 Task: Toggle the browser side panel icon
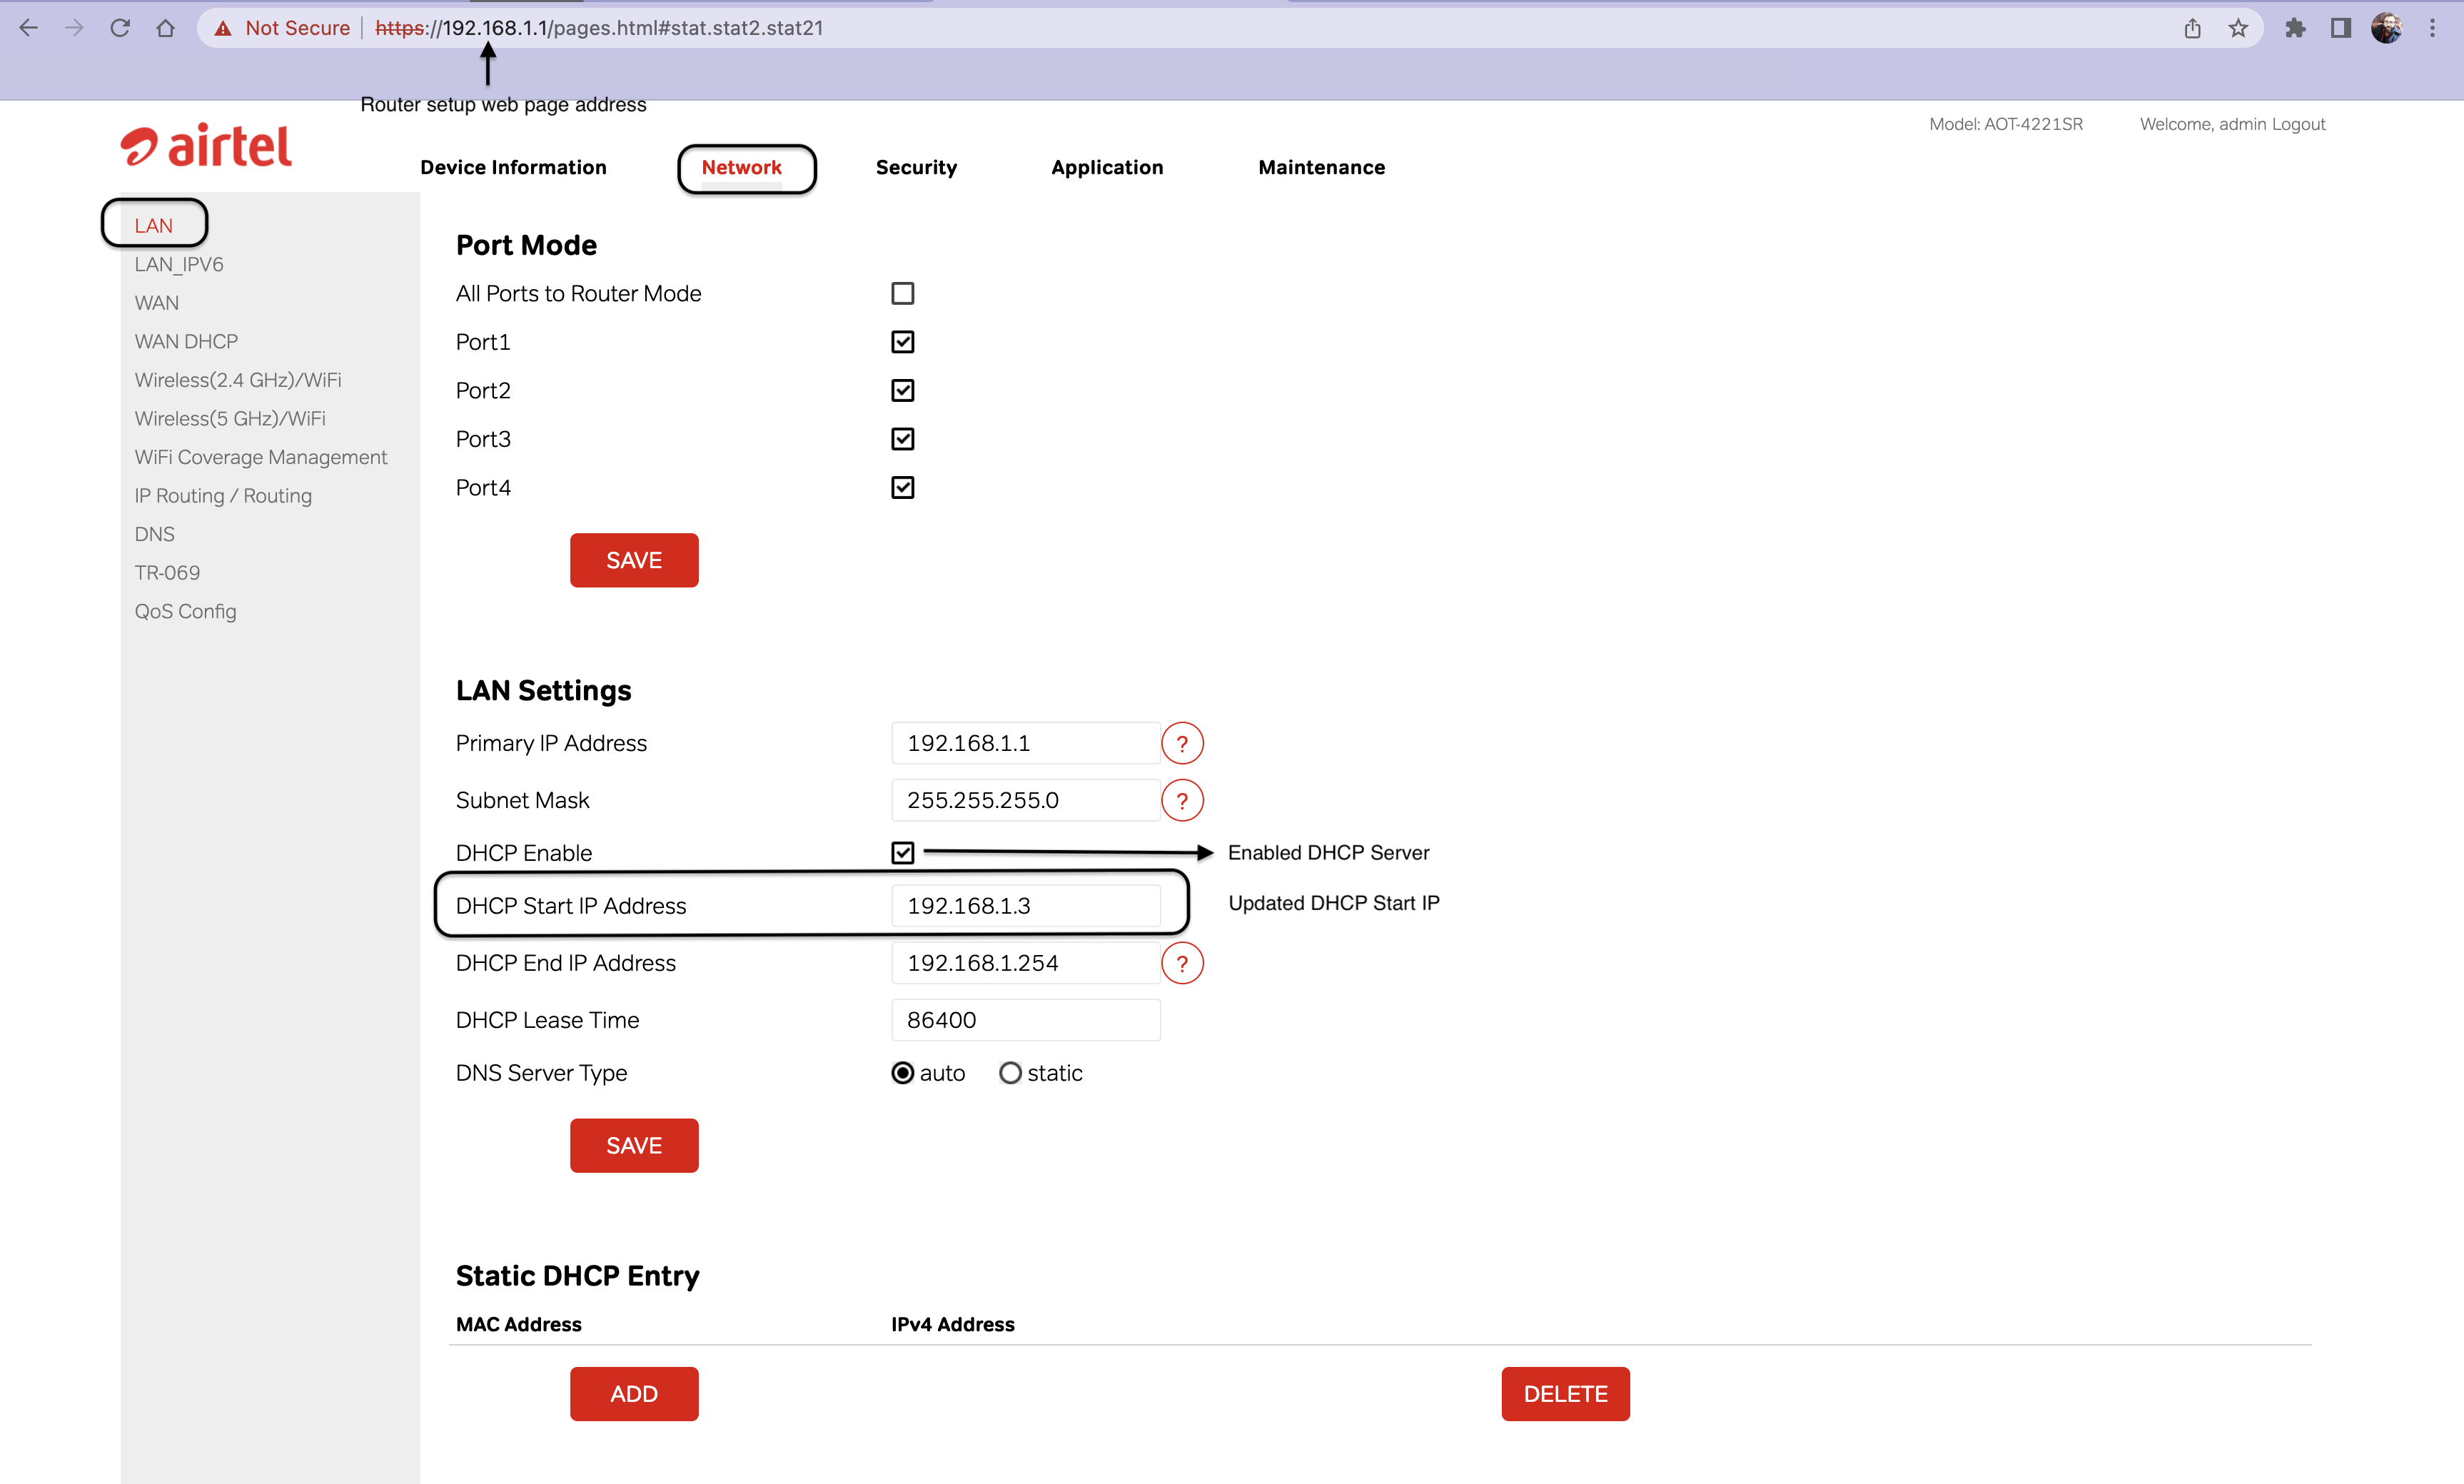(x=2340, y=28)
